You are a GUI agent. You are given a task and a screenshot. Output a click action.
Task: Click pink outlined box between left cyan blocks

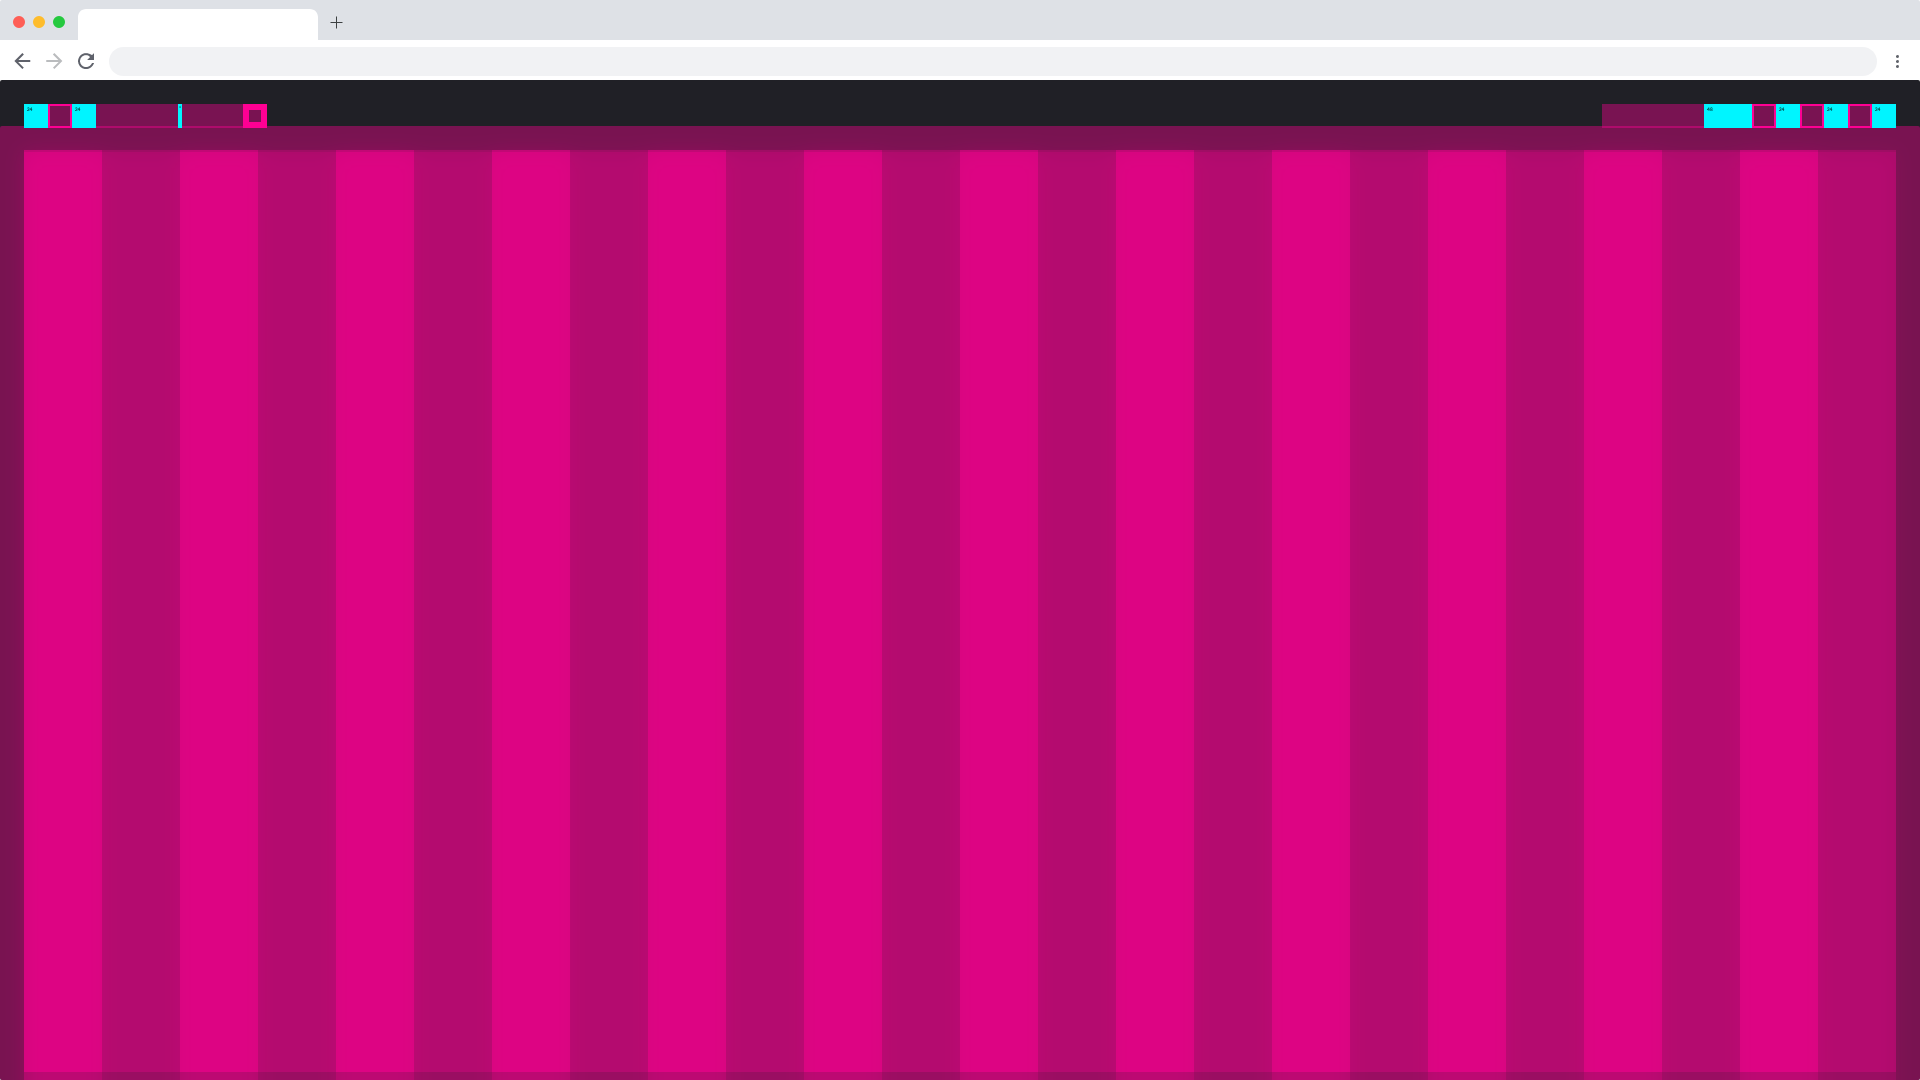click(x=60, y=116)
